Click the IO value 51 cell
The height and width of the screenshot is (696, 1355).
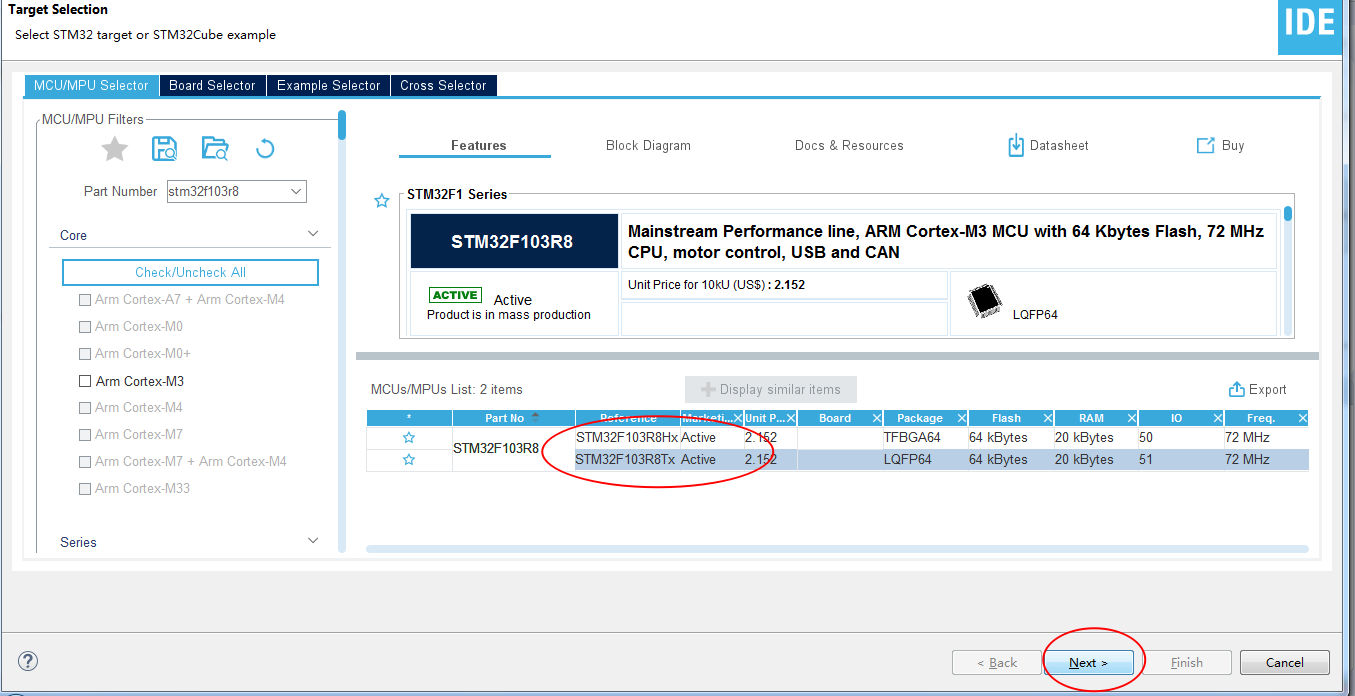[x=1181, y=460]
